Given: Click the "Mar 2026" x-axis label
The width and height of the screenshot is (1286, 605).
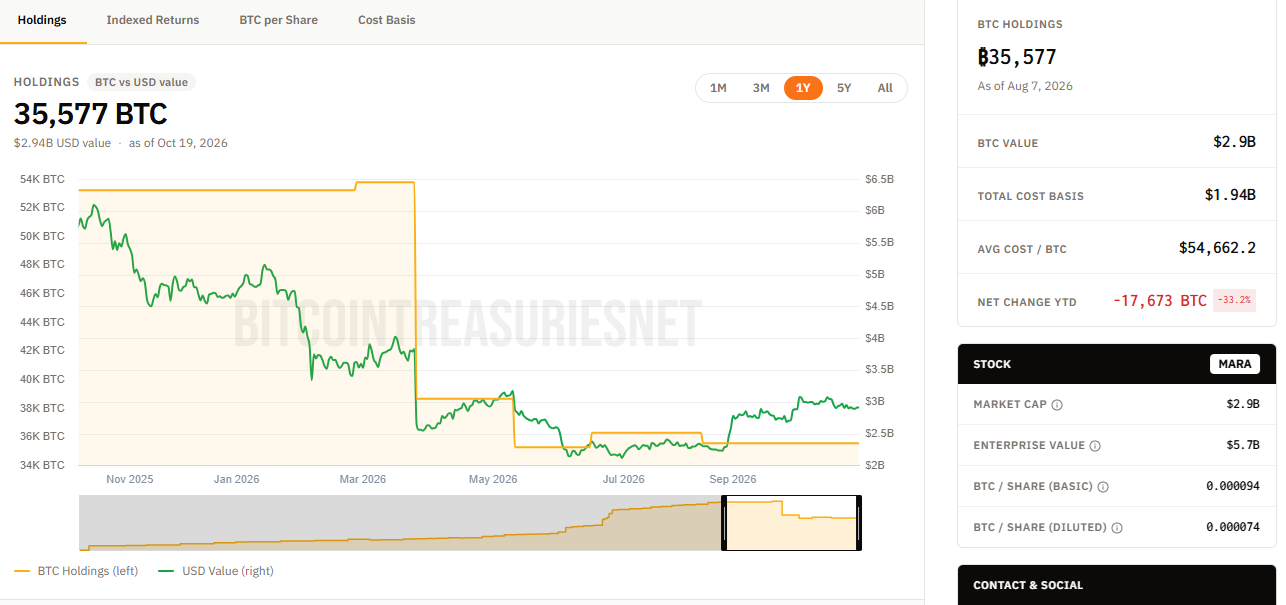Looking at the screenshot, I should [363, 479].
